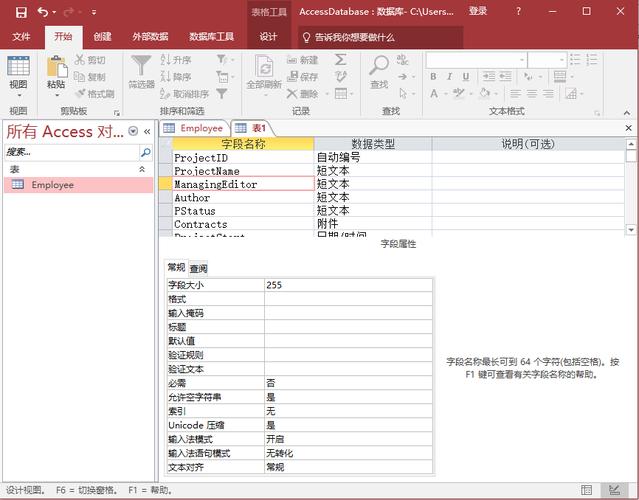Switch to the Create (创建) tab
Viewport: 639px width, 500px height.
tap(102, 37)
